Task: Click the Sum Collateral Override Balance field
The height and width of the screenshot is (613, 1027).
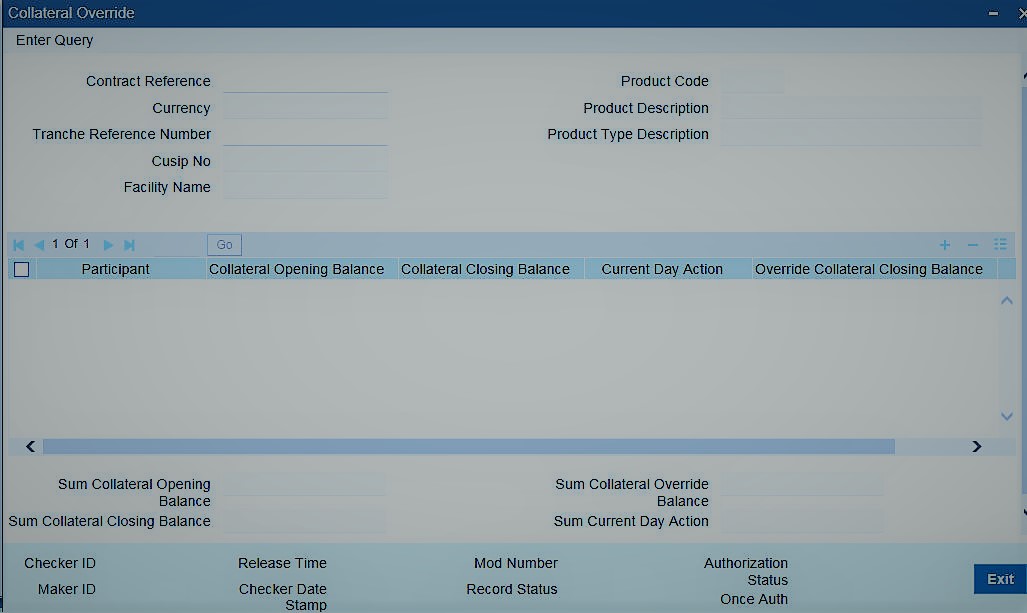Action: point(802,485)
